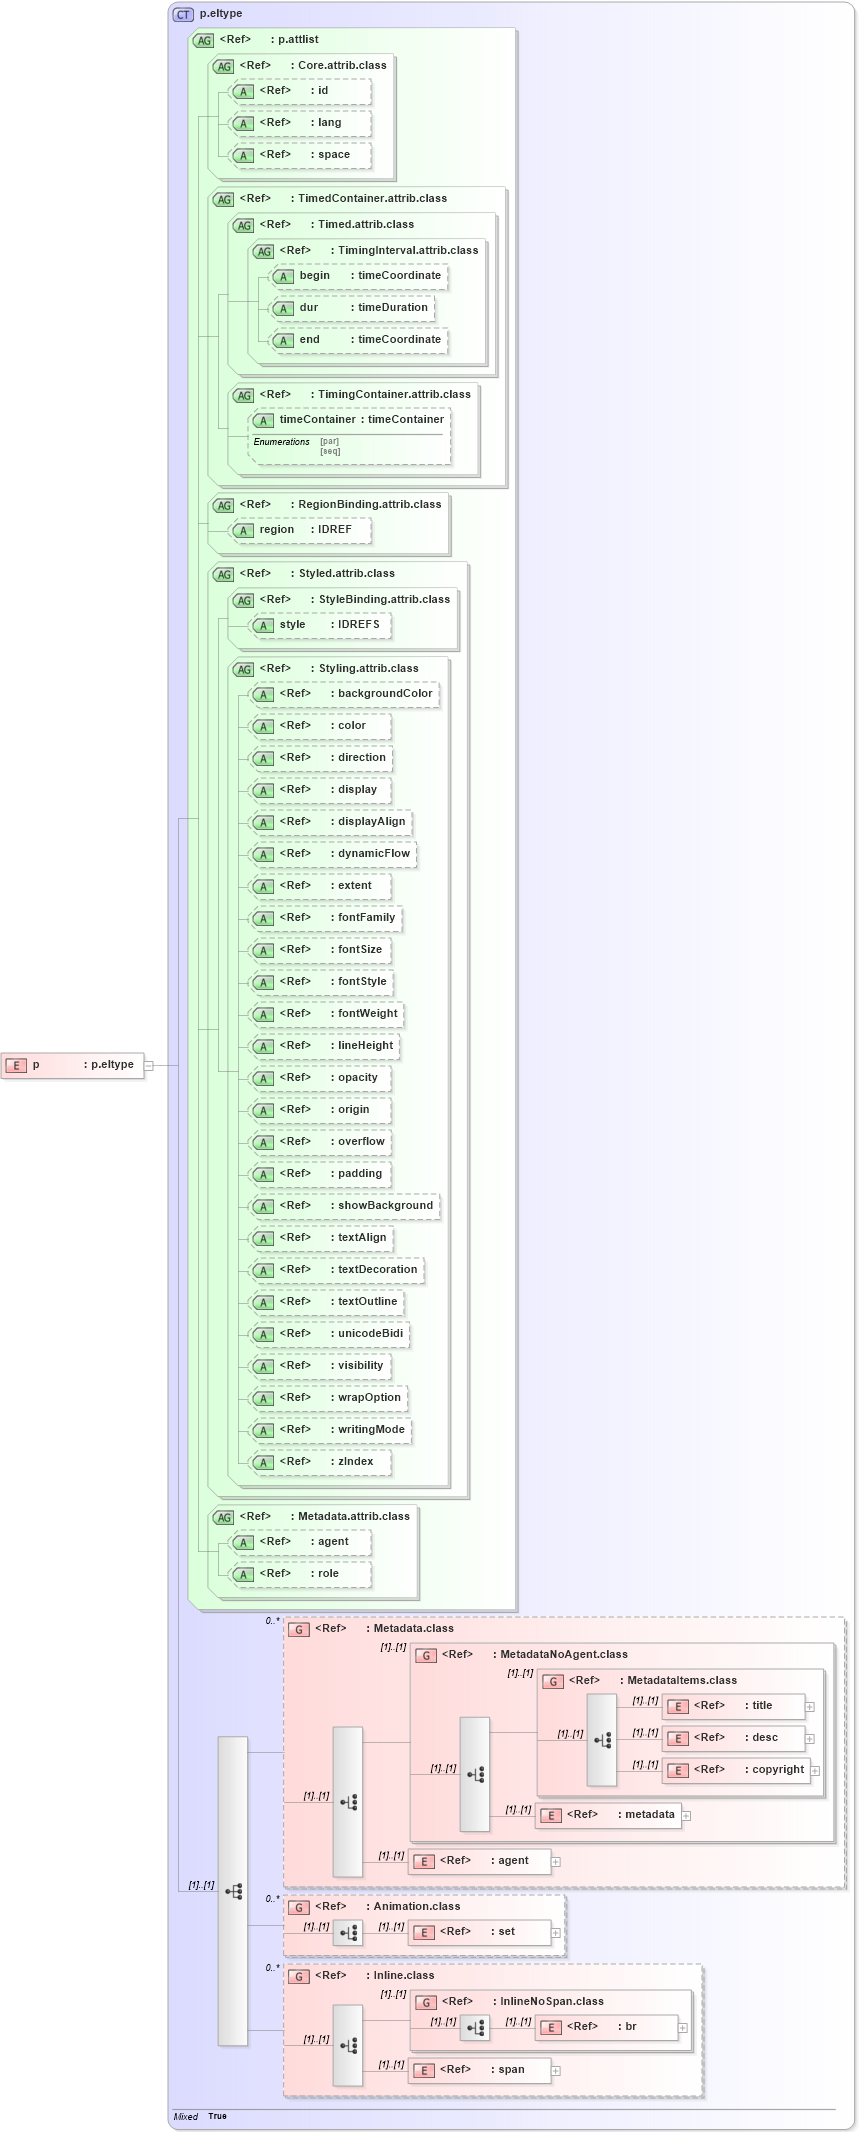
Task: Select the color attribute reference
Action: 320,726
